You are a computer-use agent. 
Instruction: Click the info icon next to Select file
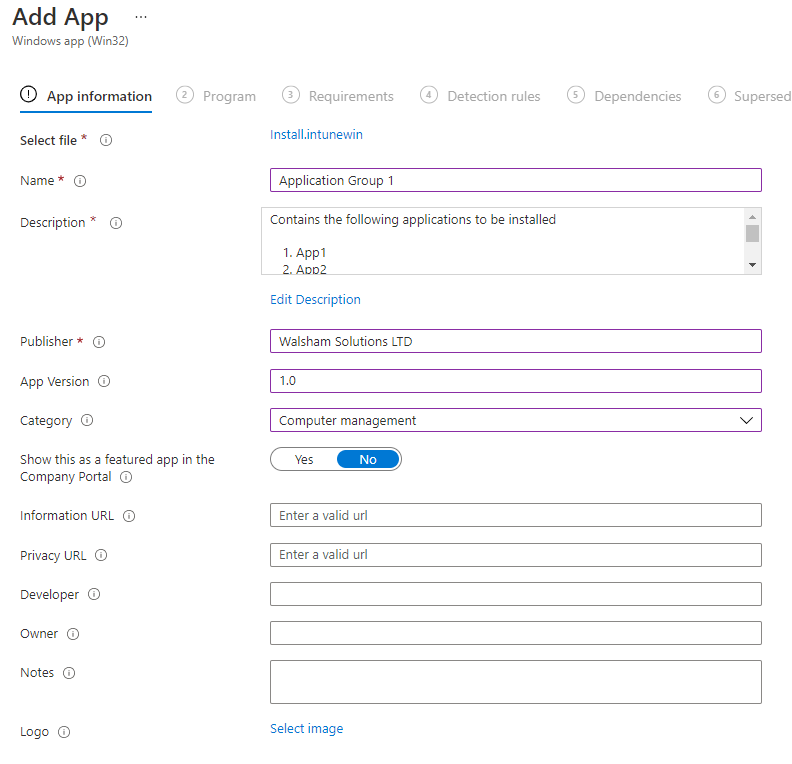point(106,140)
